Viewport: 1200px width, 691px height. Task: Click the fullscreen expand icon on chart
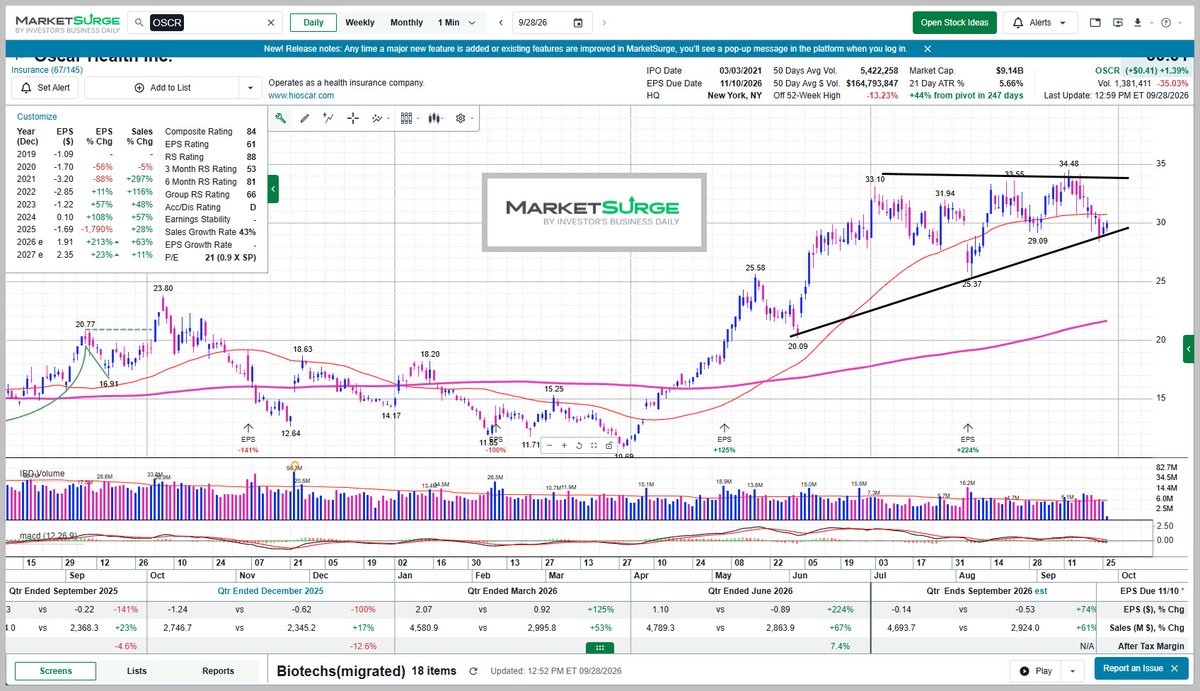click(x=594, y=446)
